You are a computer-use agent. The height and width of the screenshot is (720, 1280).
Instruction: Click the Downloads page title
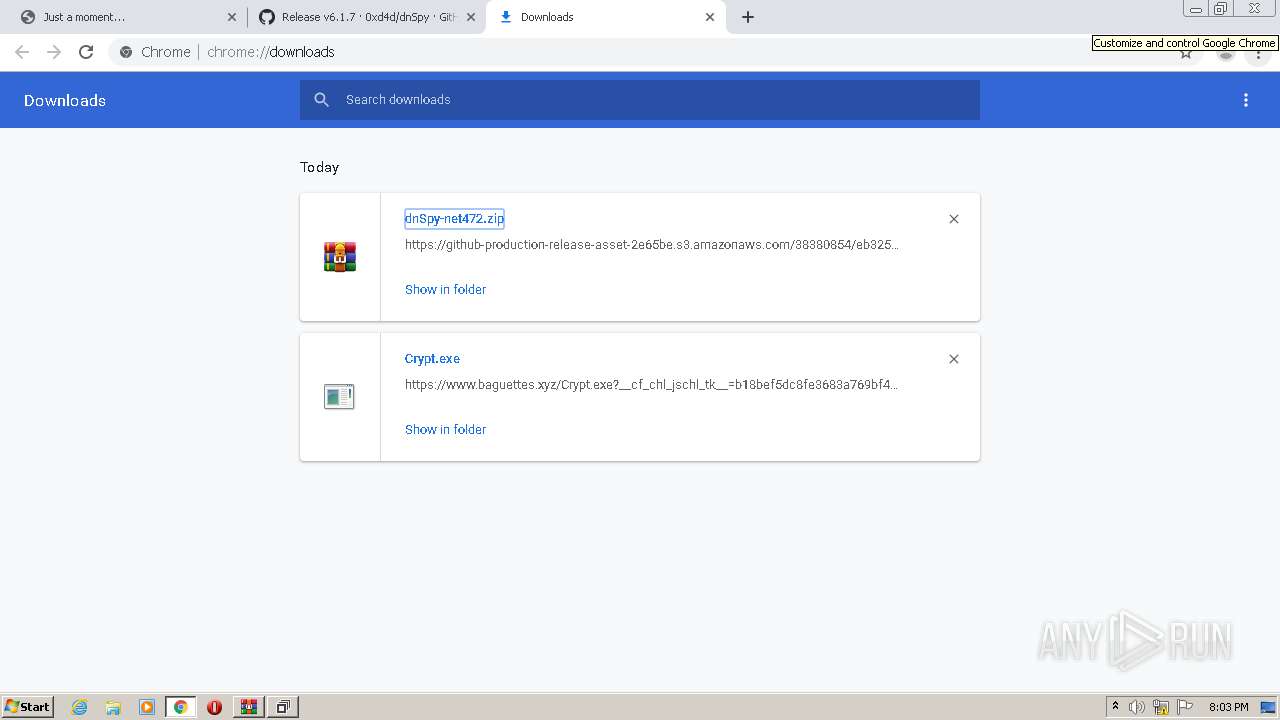[x=65, y=101]
